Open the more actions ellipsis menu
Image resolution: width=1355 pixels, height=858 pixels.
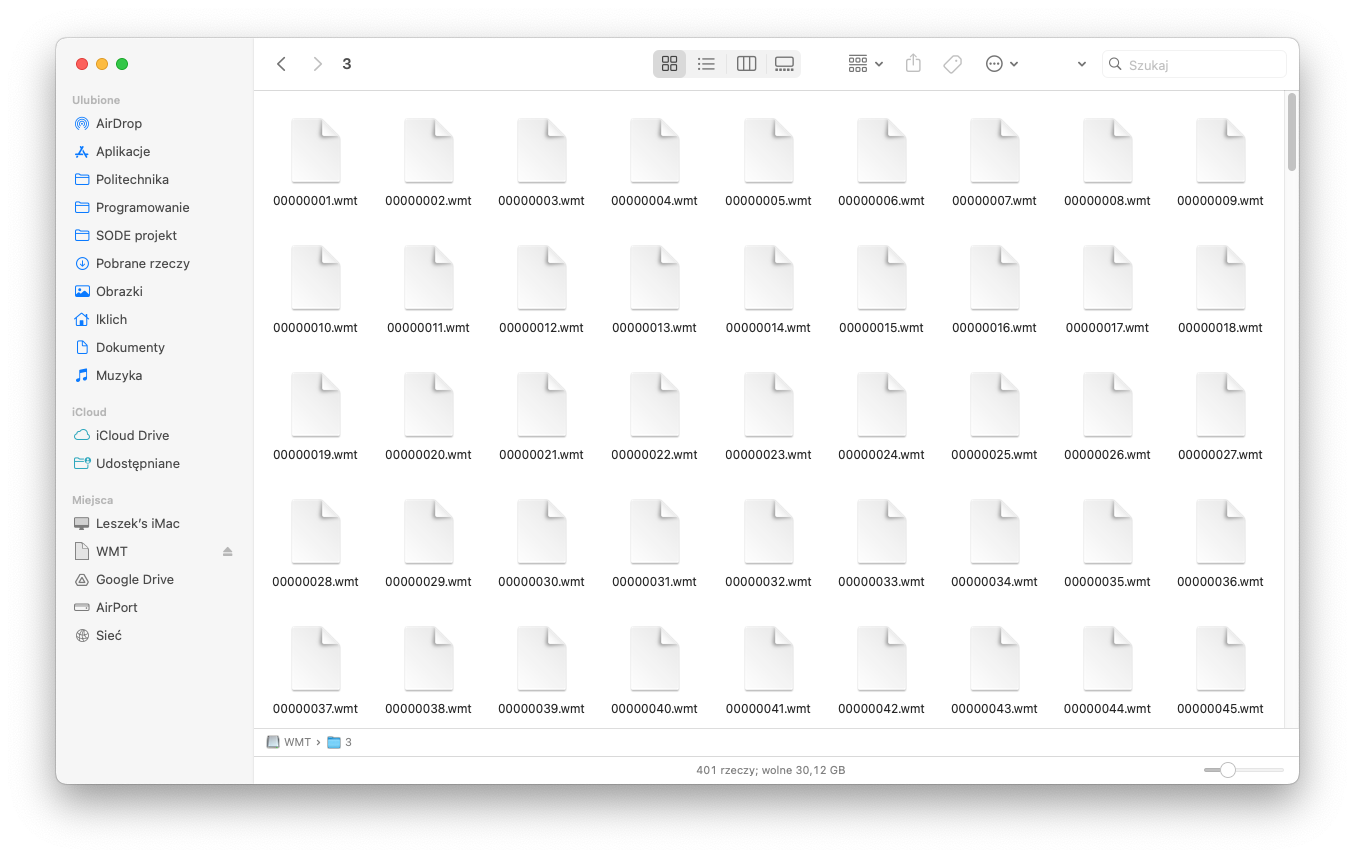pos(1002,64)
